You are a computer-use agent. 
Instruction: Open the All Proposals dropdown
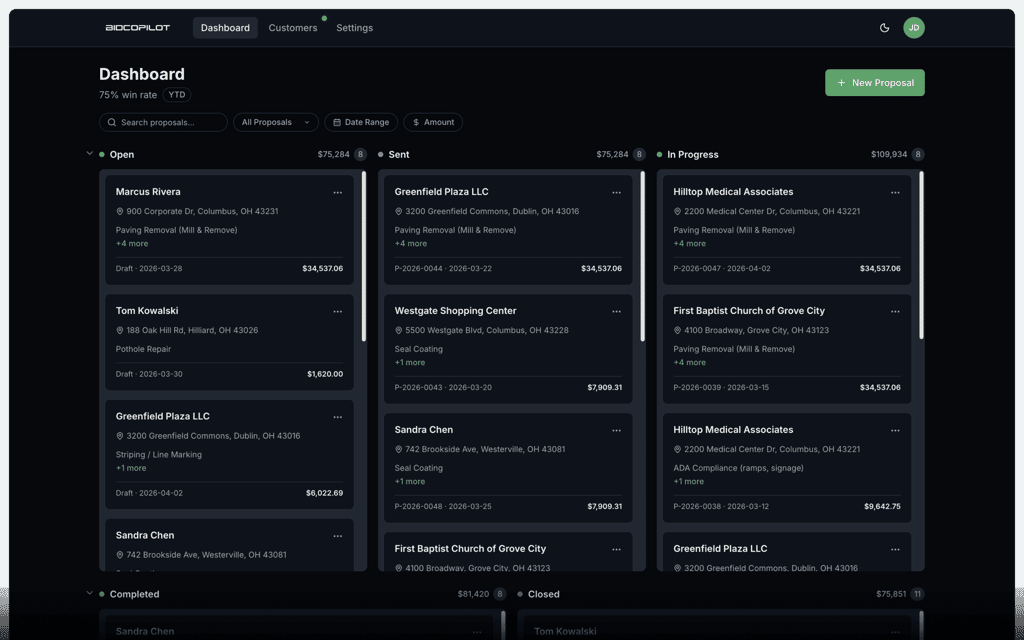pos(276,122)
